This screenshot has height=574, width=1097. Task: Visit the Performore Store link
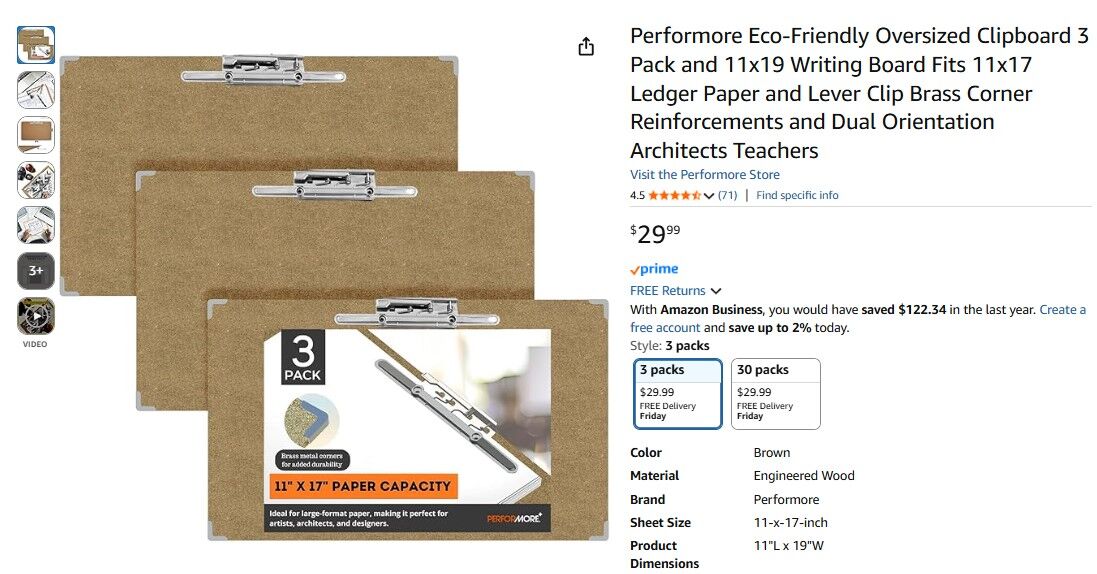pos(705,174)
